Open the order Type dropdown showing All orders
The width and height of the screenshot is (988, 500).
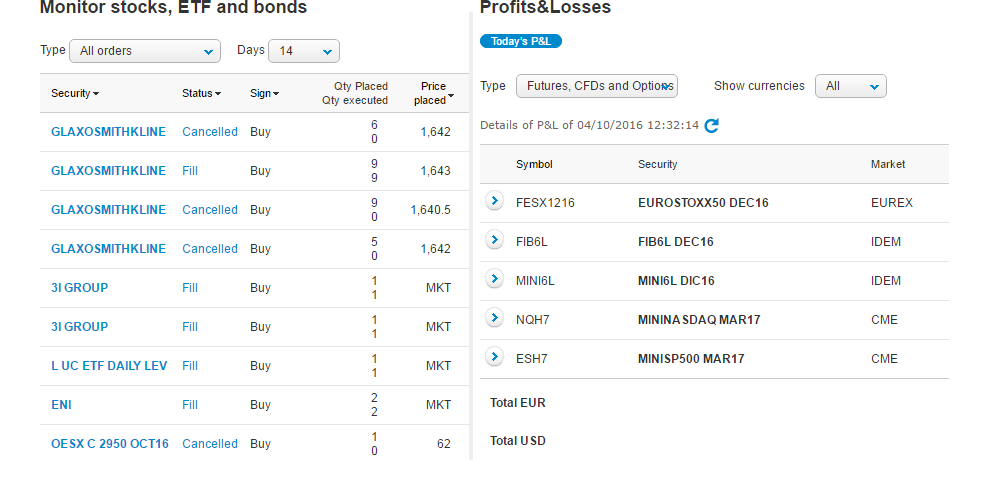(145, 51)
